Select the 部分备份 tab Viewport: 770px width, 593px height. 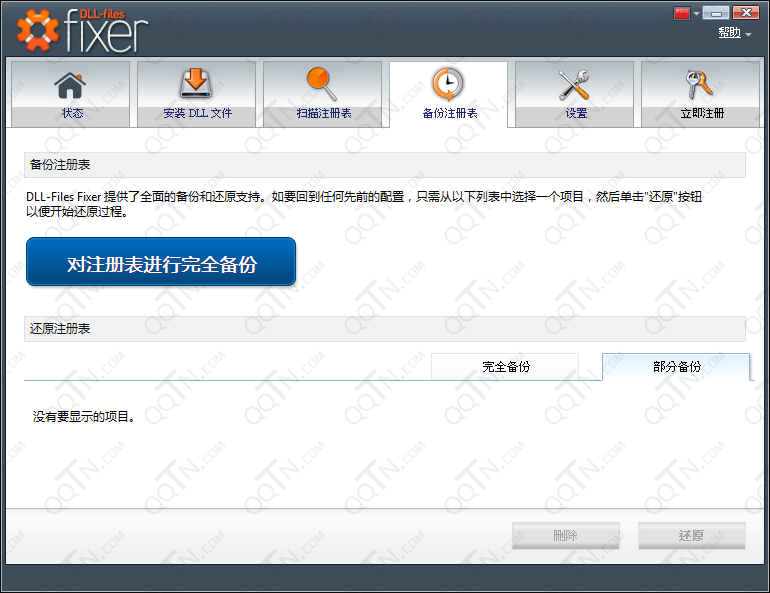tap(676, 367)
